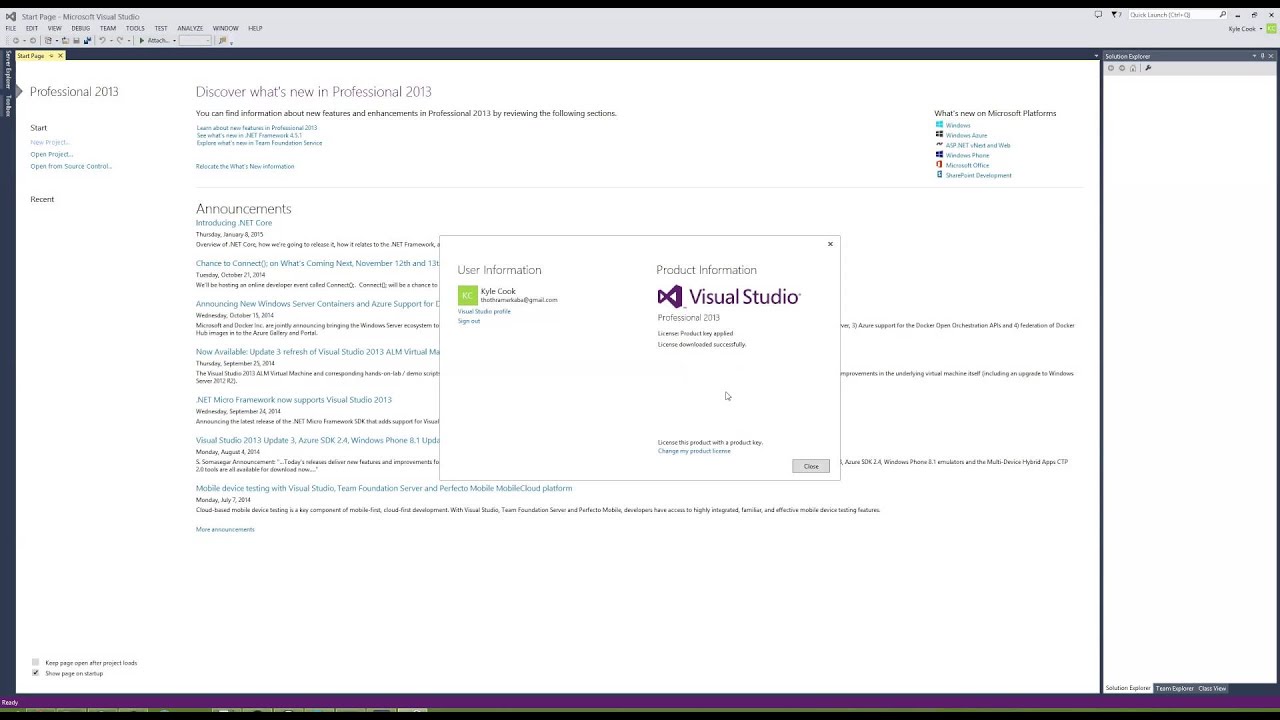Click the Save All toolbar icon
Viewport: 1280px width, 720px height.
point(88,41)
